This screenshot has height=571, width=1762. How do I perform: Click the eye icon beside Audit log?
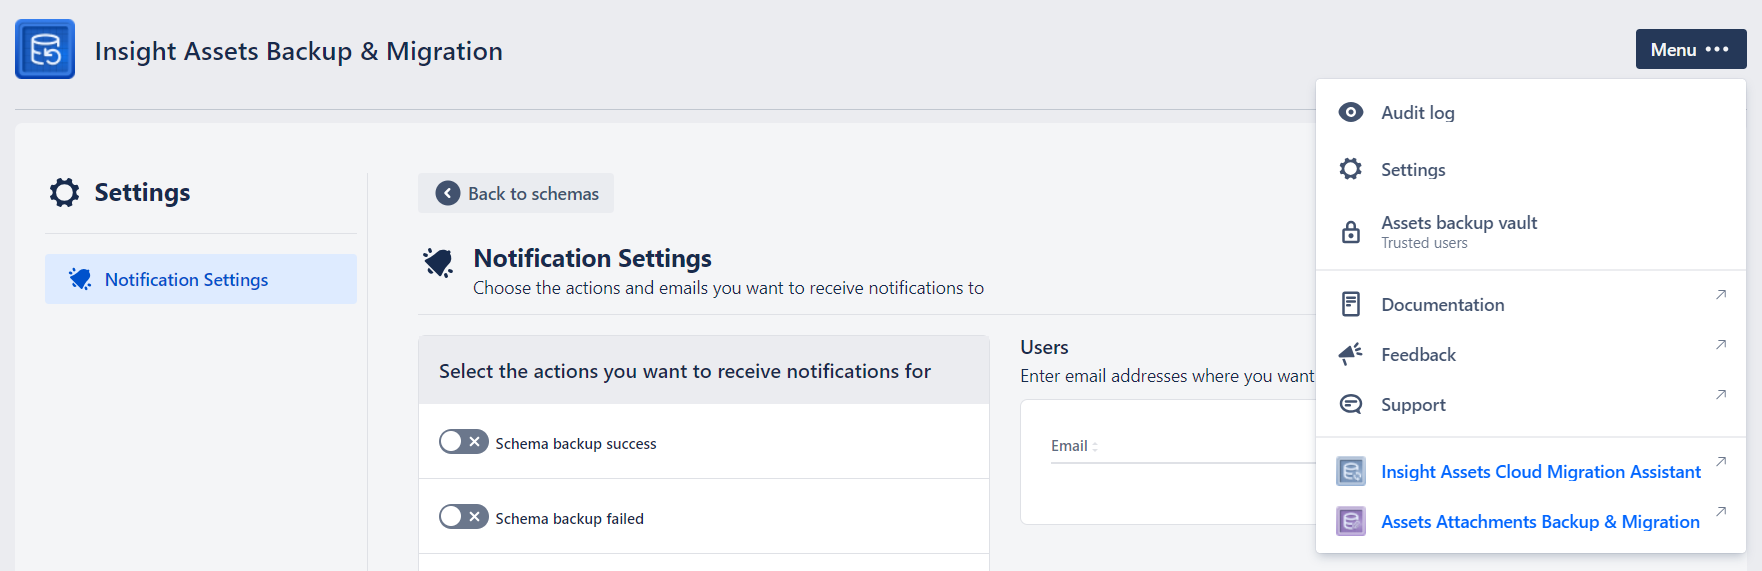(1351, 112)
